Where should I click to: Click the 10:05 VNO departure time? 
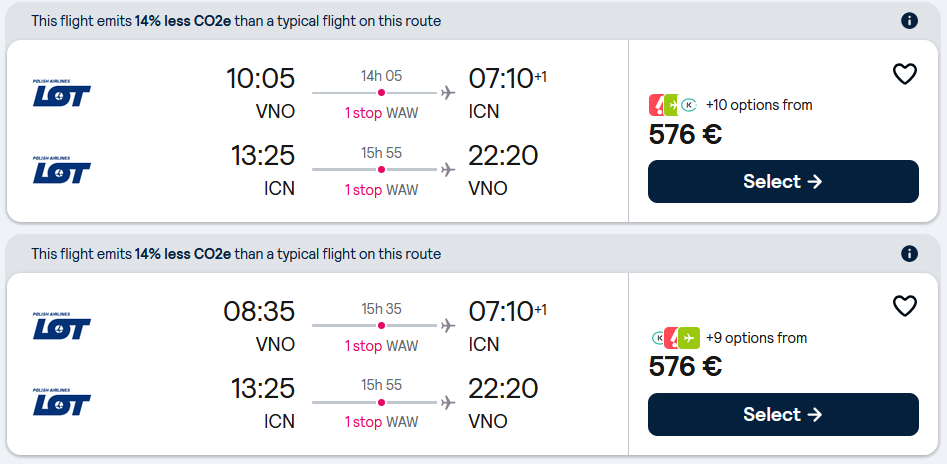point(260,79)
